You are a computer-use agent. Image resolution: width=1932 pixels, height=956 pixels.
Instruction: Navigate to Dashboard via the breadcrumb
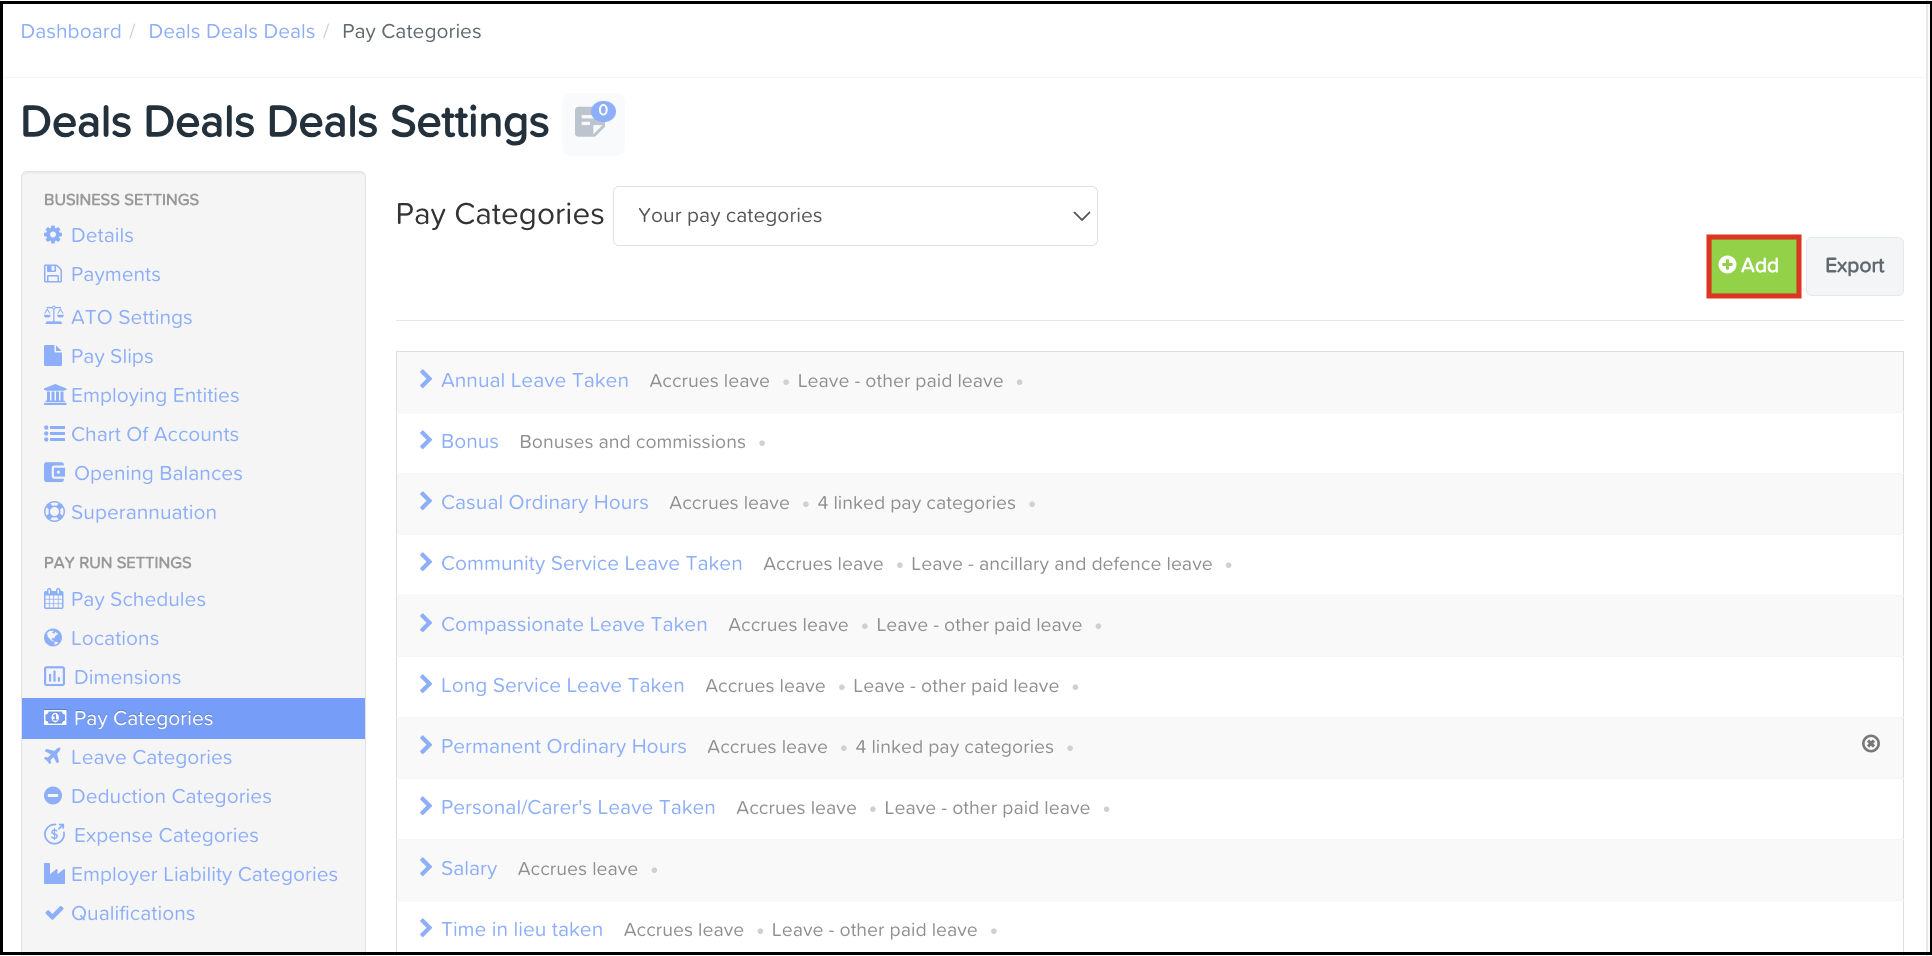point(70,31)
